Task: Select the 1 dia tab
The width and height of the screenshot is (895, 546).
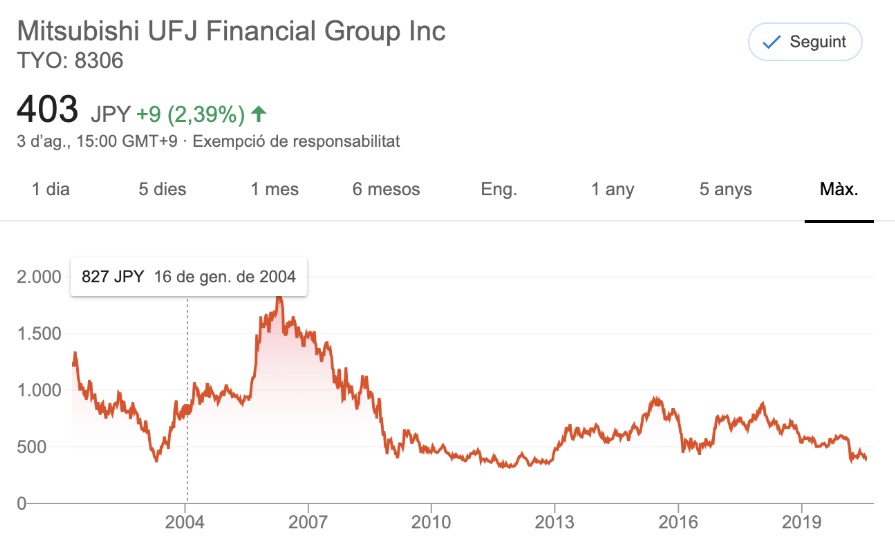Action: [51, 189]
